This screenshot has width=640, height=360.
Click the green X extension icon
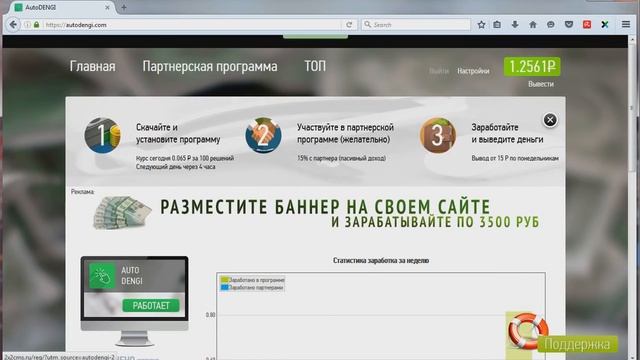[605, 24]
